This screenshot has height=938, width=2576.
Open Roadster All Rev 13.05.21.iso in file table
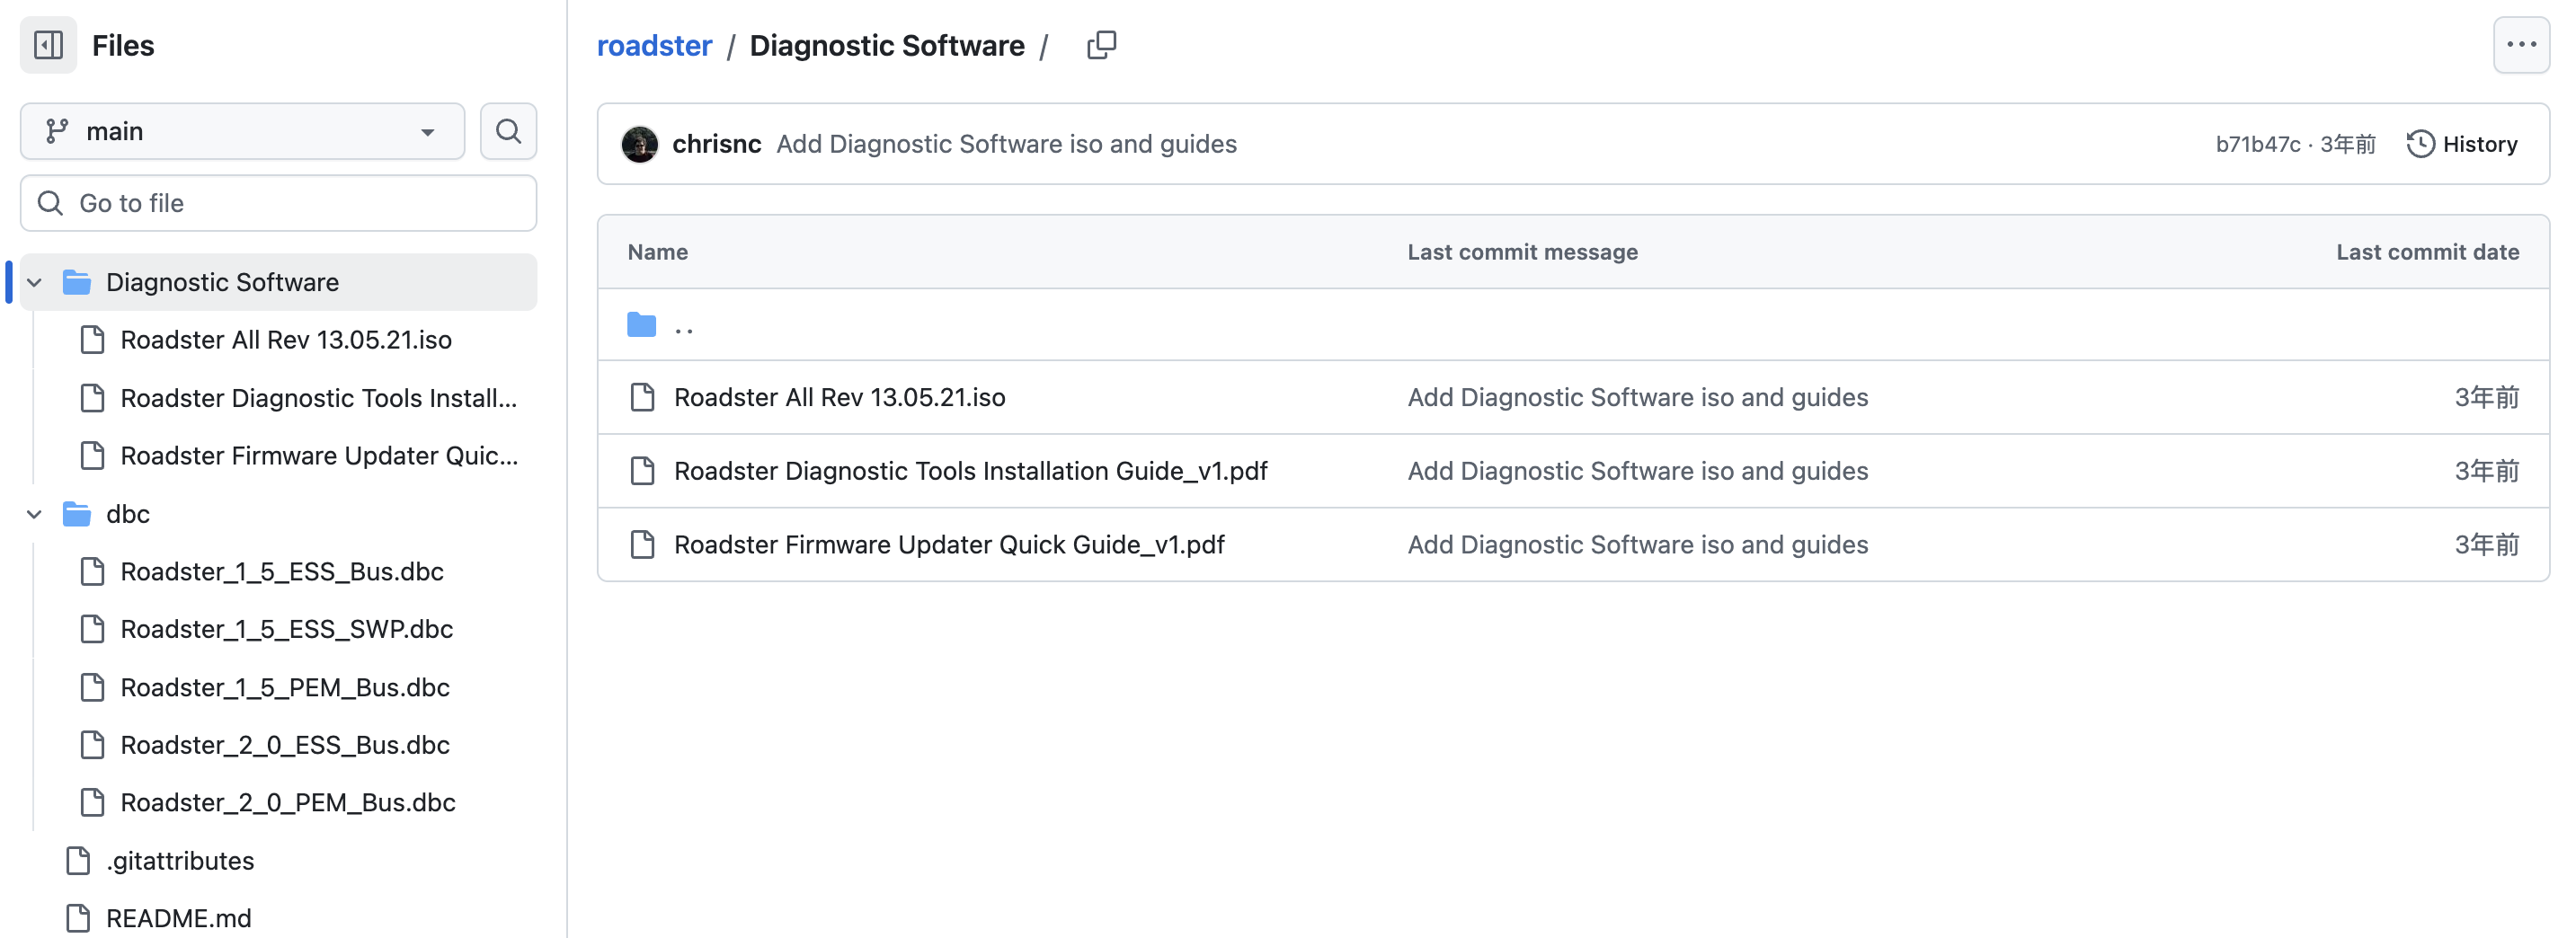click(840, 397)
